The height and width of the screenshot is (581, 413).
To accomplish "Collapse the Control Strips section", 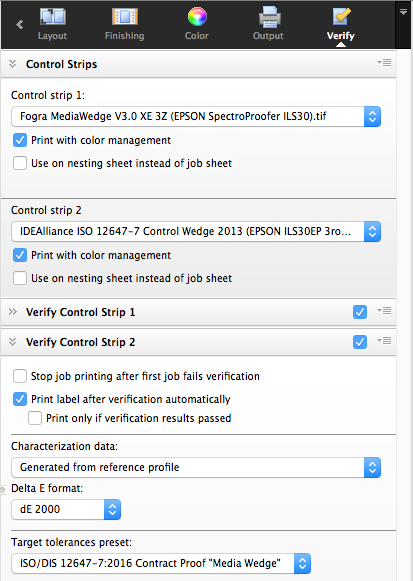I will pyautogui.click(x=13, y=64).
